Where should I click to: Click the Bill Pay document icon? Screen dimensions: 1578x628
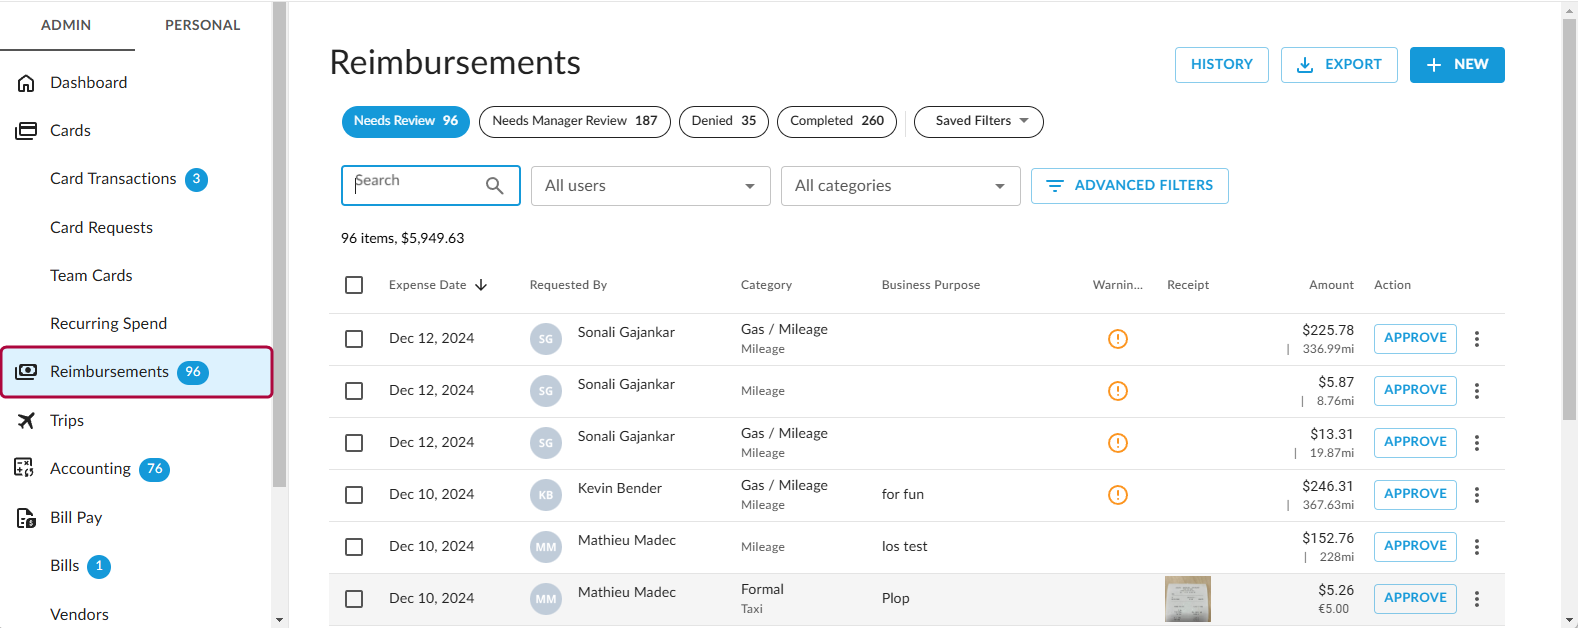tap(27, 518)
